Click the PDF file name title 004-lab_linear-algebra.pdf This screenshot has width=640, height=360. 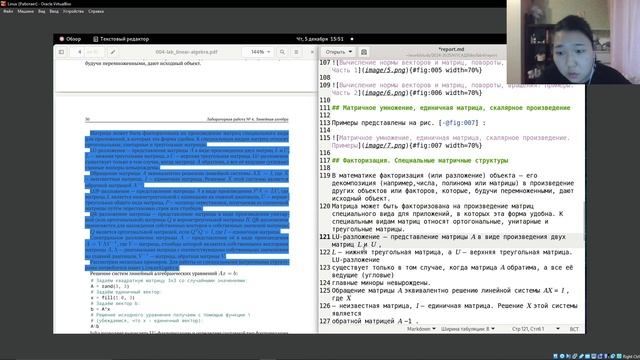(187, 52)
